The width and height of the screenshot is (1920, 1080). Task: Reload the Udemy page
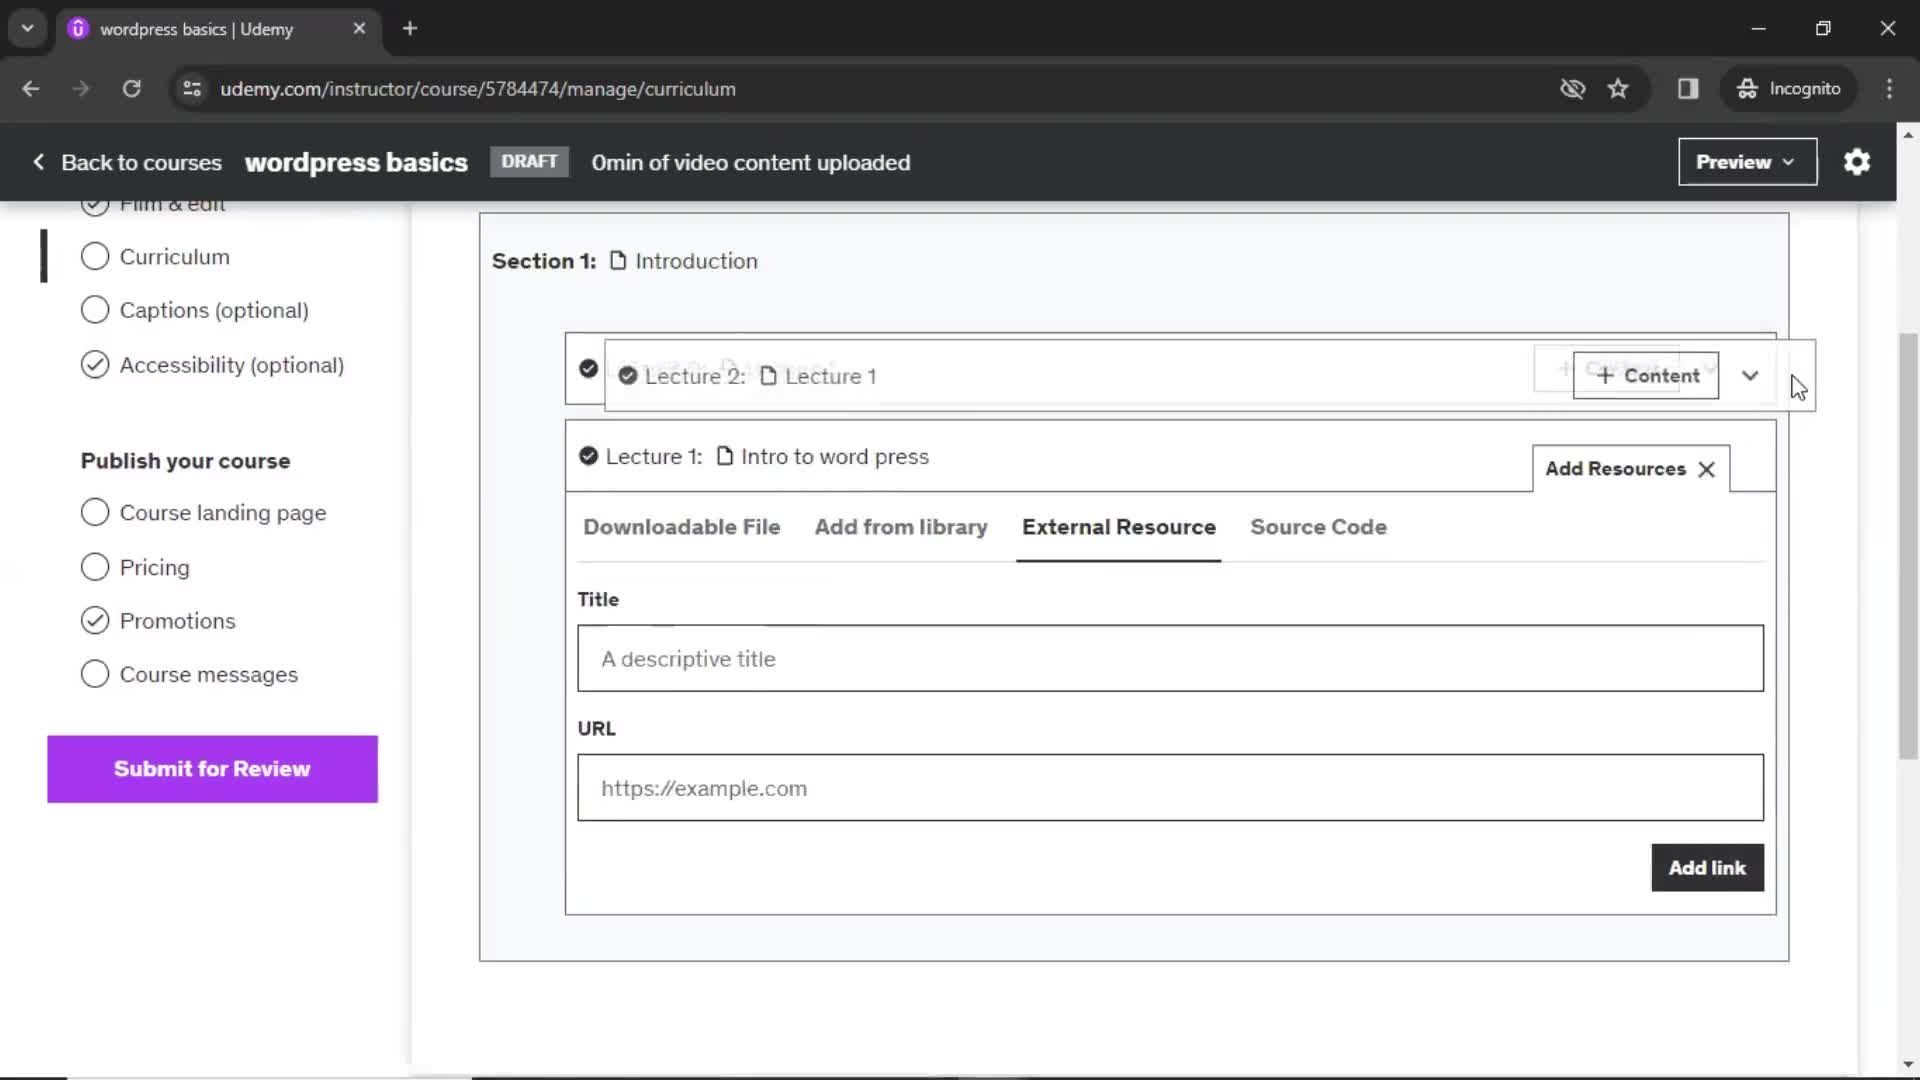[x=131, y=89]
